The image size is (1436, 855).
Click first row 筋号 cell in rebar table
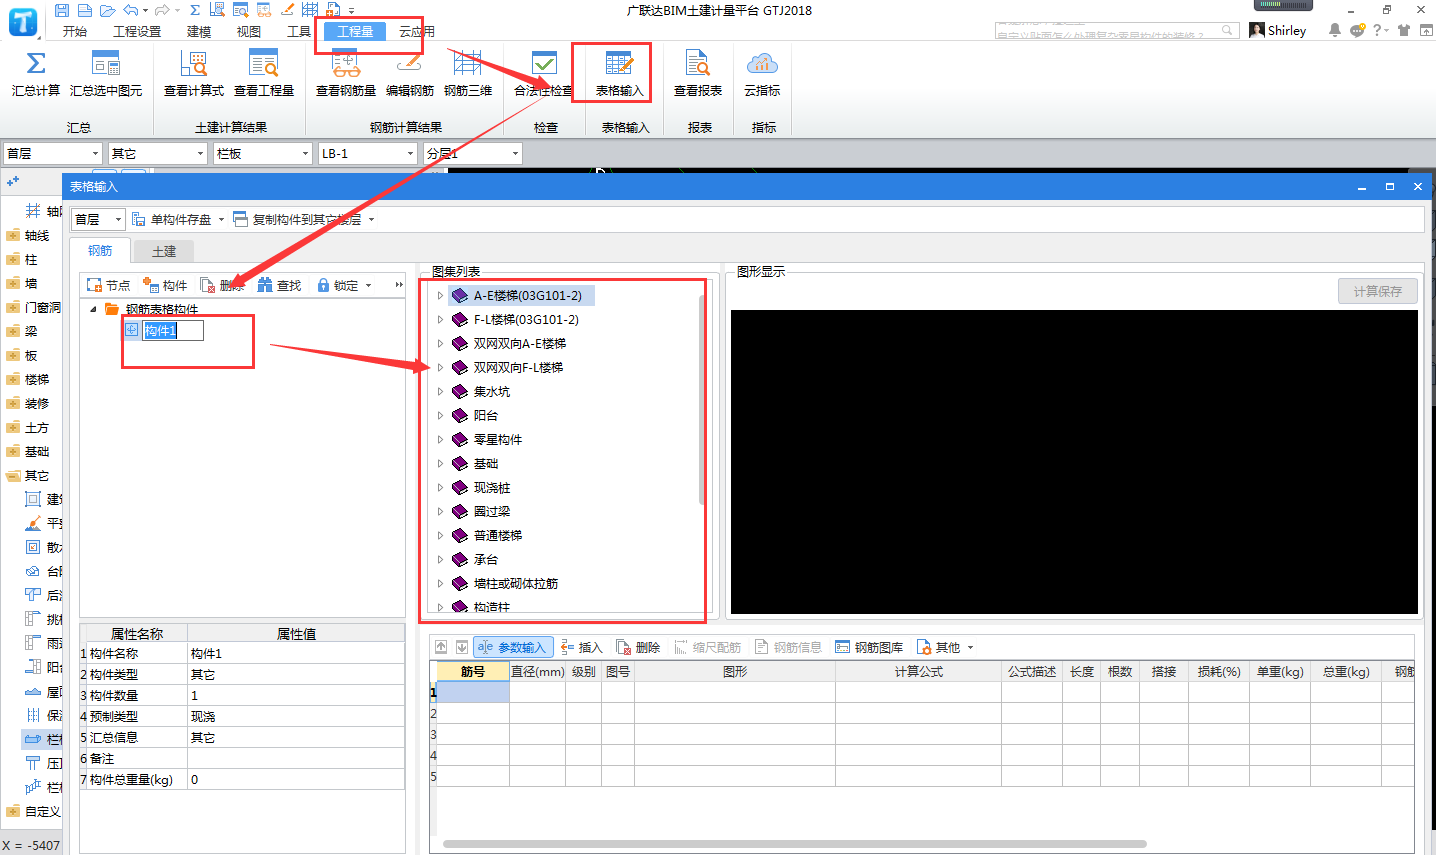click(473, 692)
